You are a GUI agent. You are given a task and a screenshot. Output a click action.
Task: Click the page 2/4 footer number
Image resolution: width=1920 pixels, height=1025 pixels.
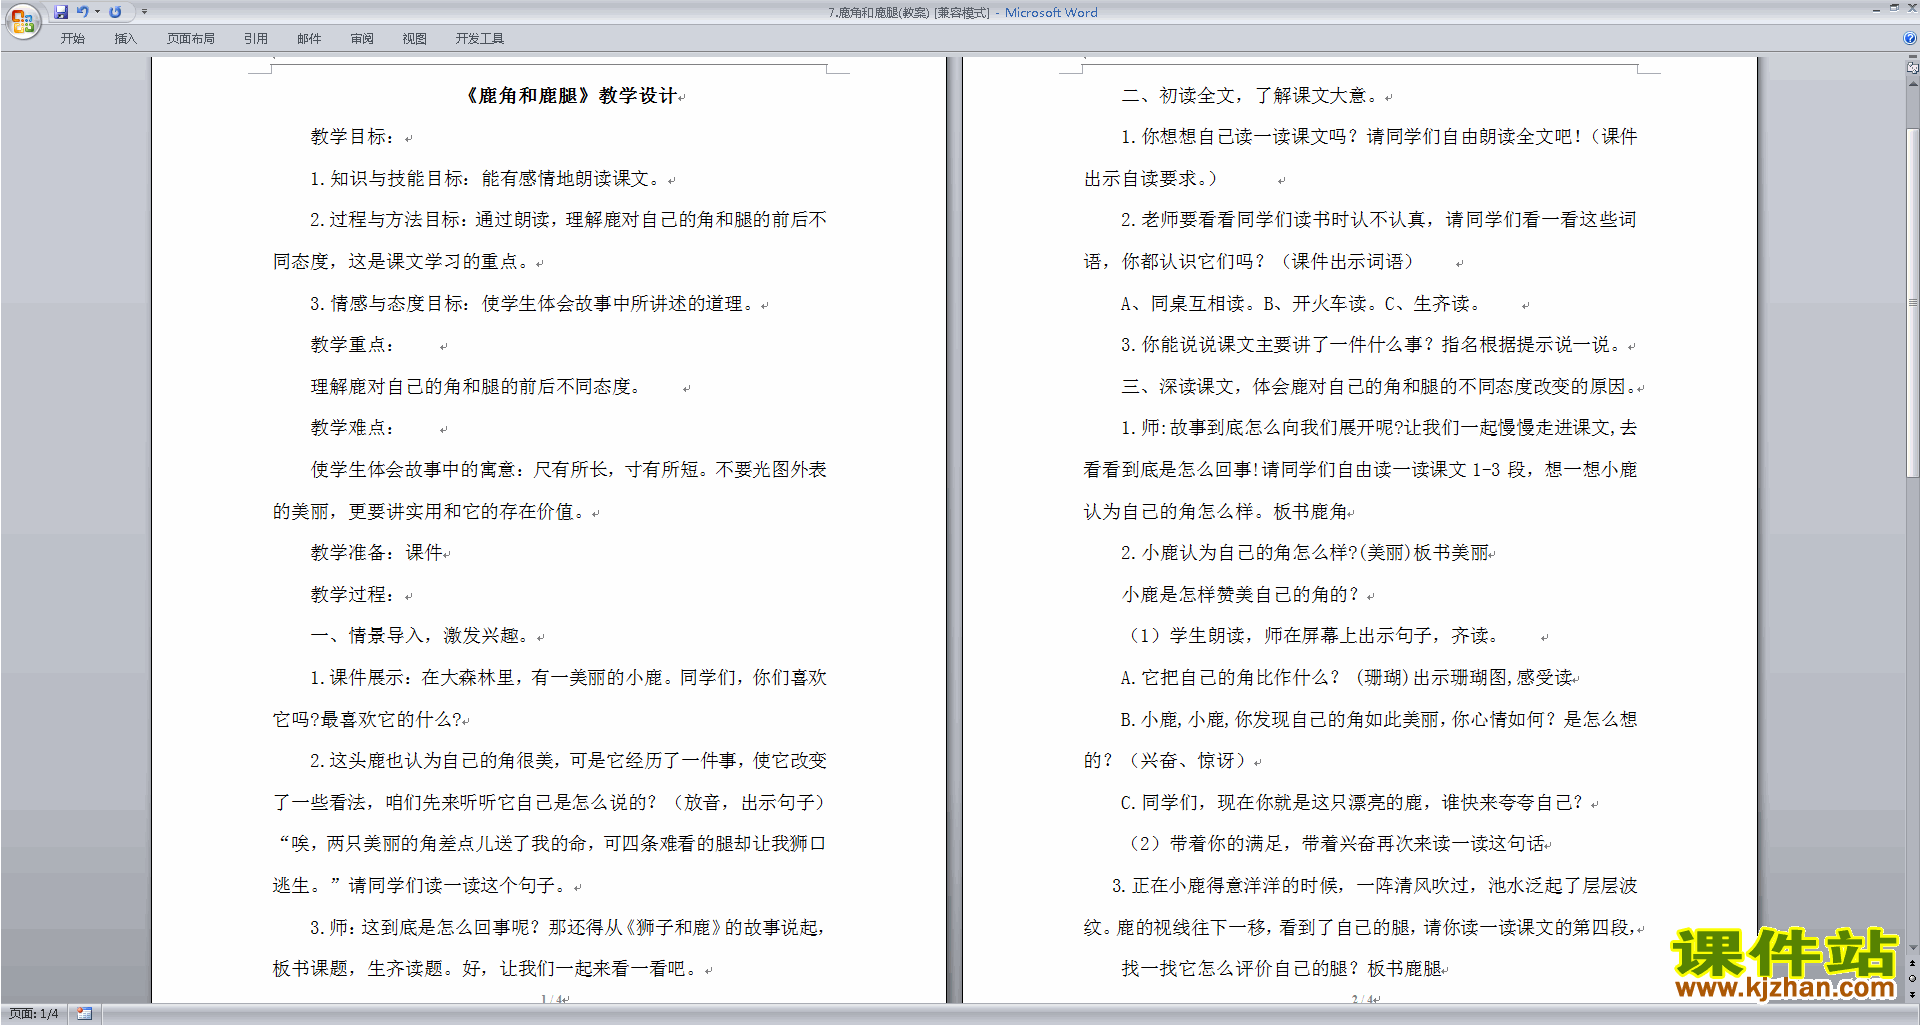pyautogui.click(x=1363, y=999)
